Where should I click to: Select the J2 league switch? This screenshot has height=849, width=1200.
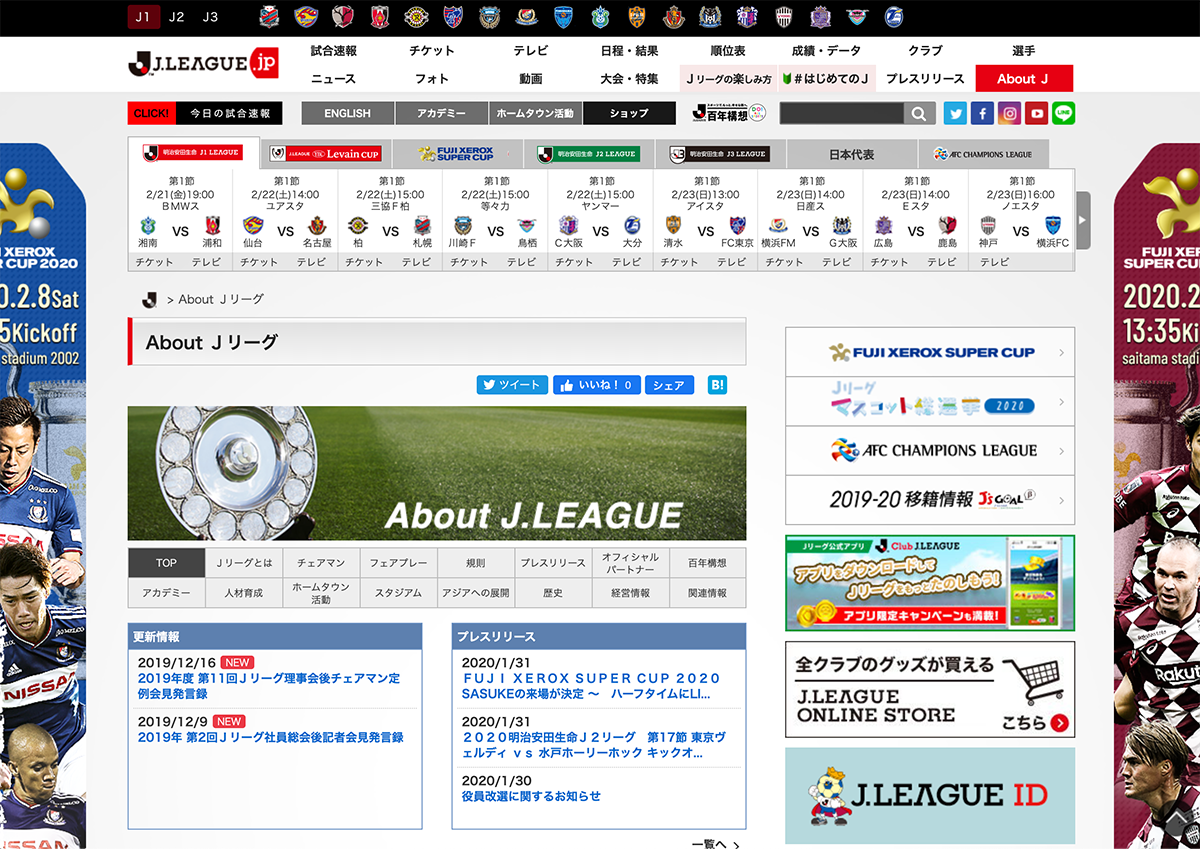(x=176, y=17)
